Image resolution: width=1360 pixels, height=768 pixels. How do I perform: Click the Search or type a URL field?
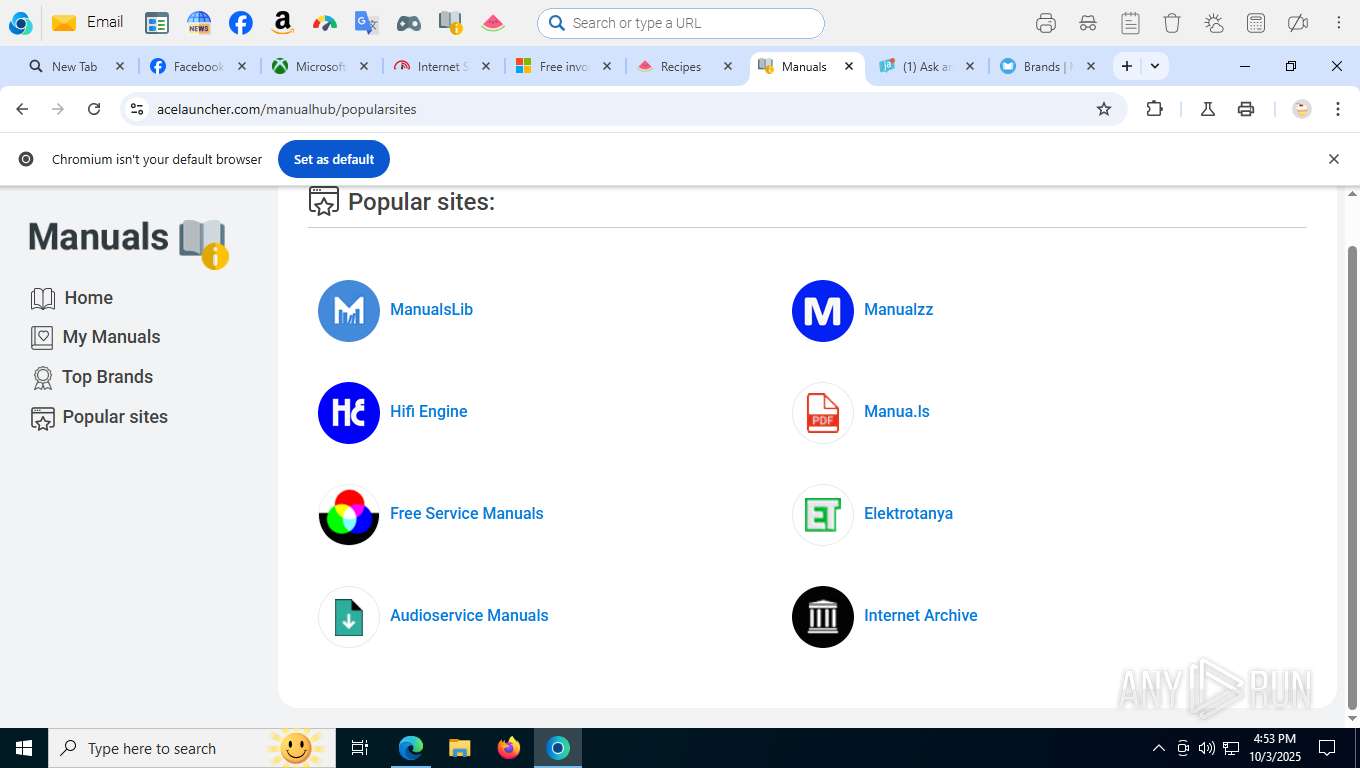click(x=681, y=23)
